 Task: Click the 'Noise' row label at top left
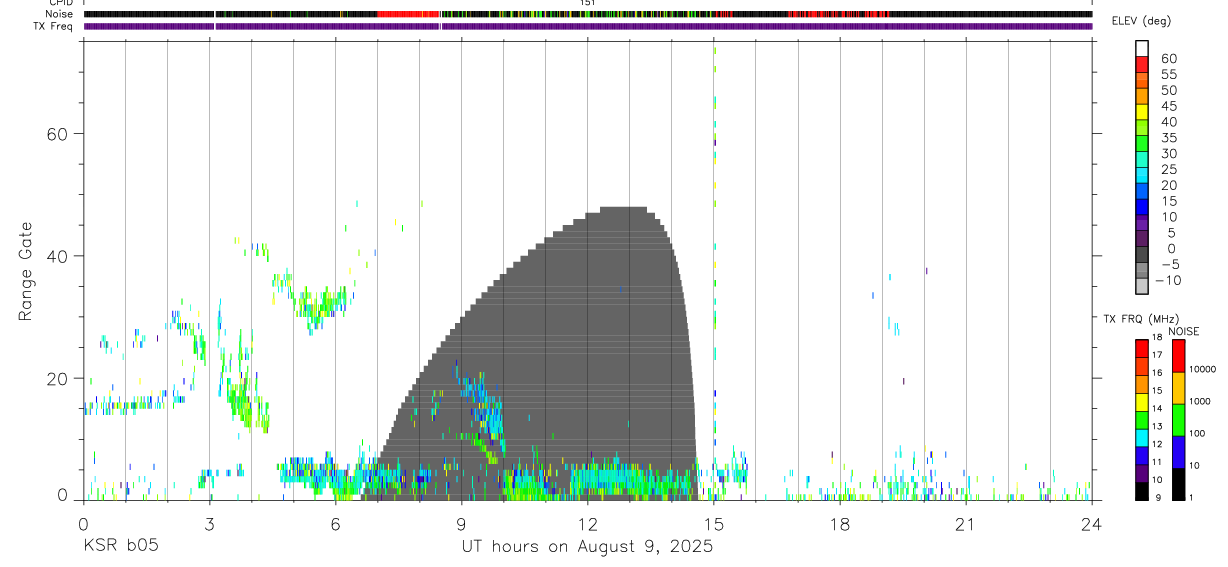[x=59, y=14]
